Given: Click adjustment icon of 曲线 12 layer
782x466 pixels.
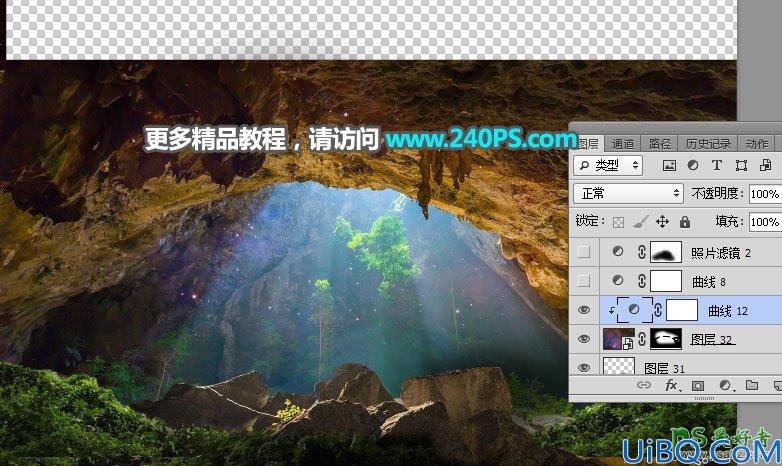Looking at the screenshot, I should coord(633,310).
